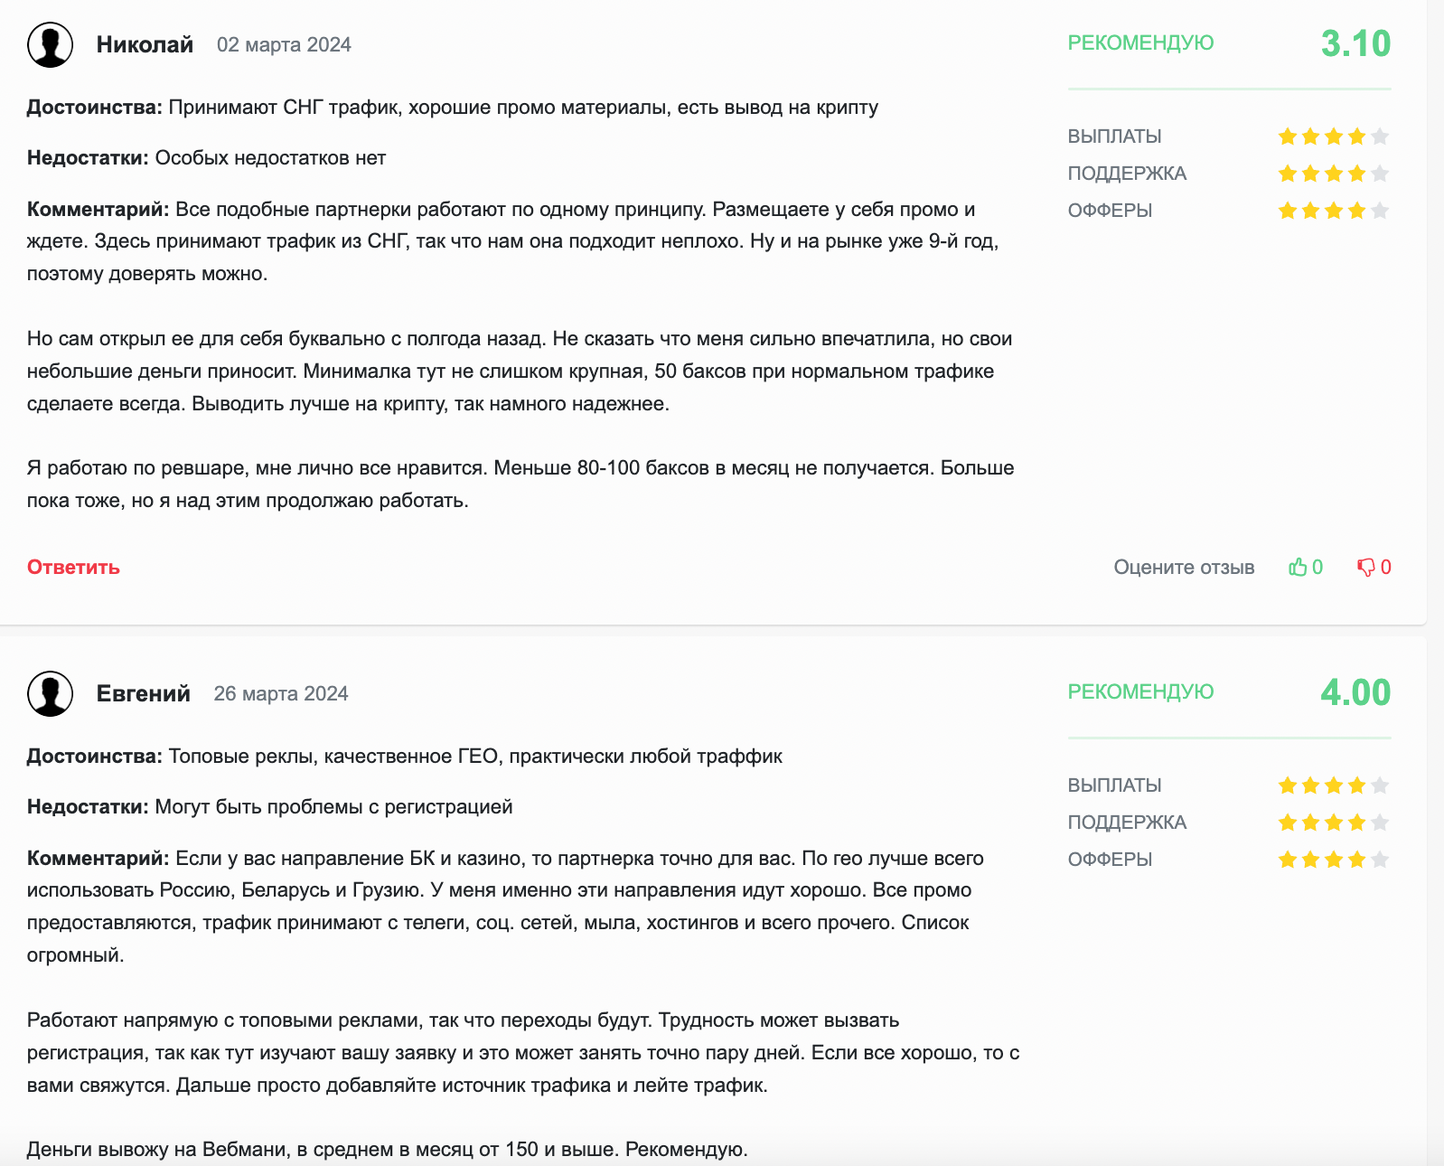1444x1166 pixels.
Task: Click the date 26 марта 2024
Action: [281, 694]
